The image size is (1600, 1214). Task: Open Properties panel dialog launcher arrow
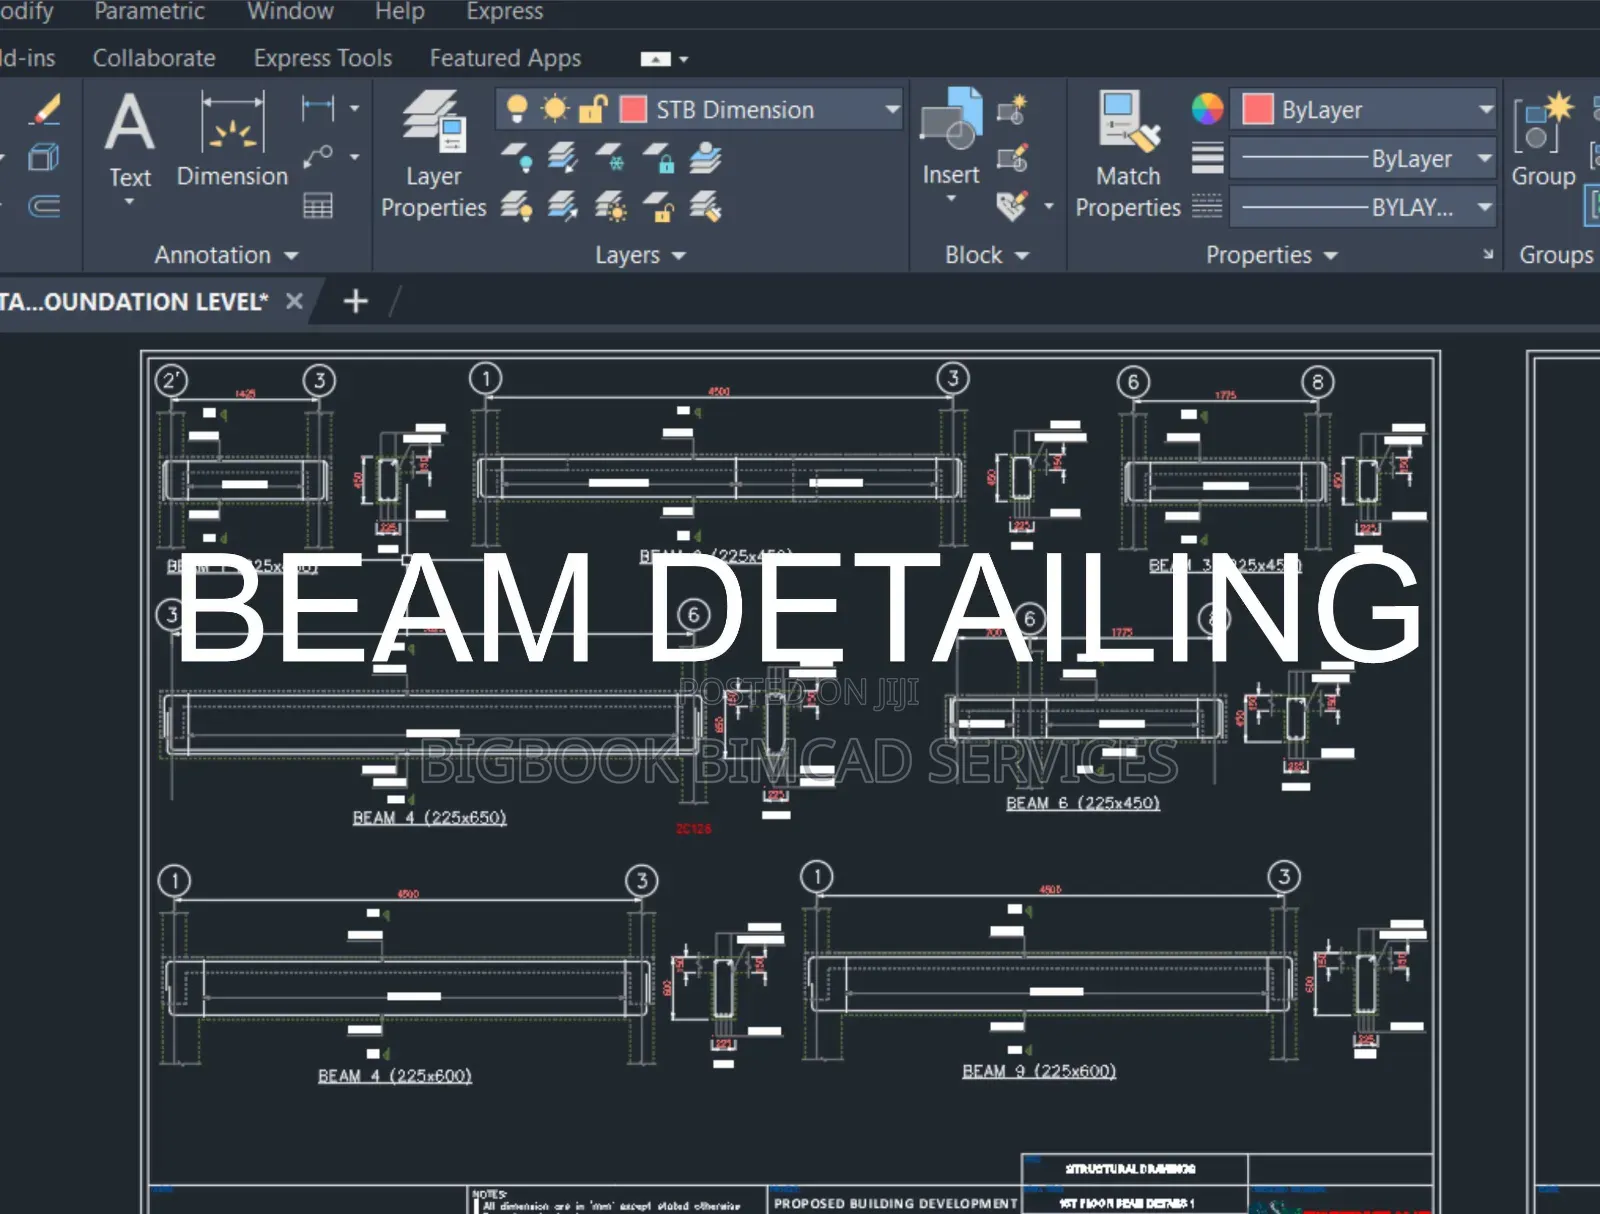coord(1487,255)
